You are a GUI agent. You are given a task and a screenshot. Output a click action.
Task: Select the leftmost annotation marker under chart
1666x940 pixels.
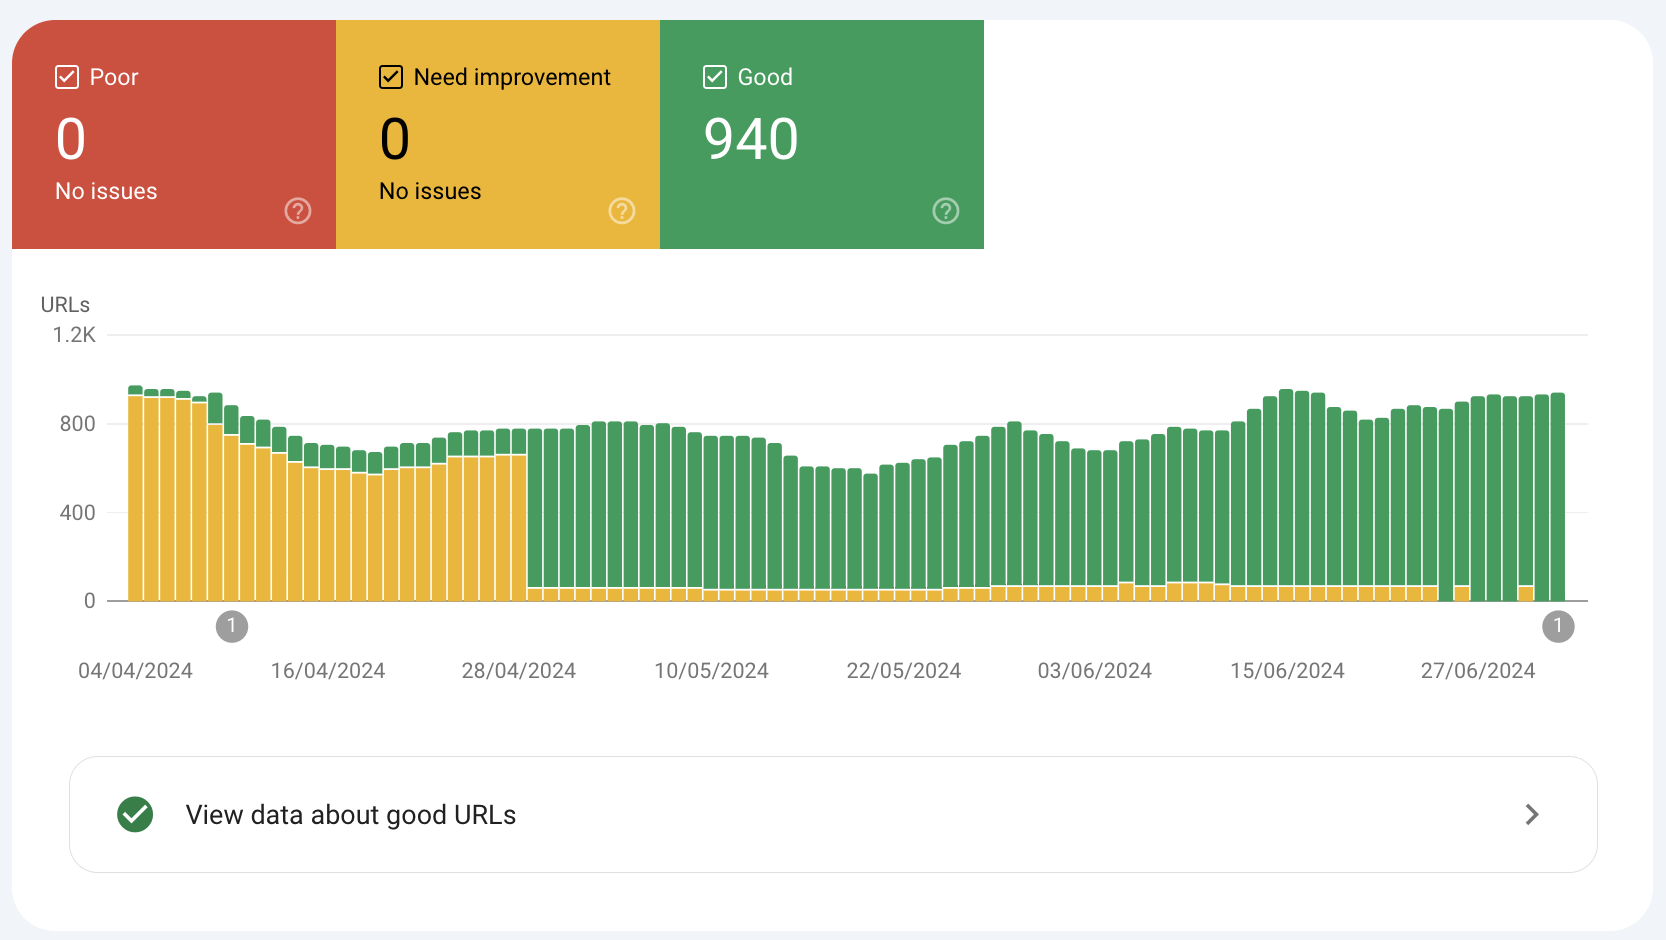232,627
